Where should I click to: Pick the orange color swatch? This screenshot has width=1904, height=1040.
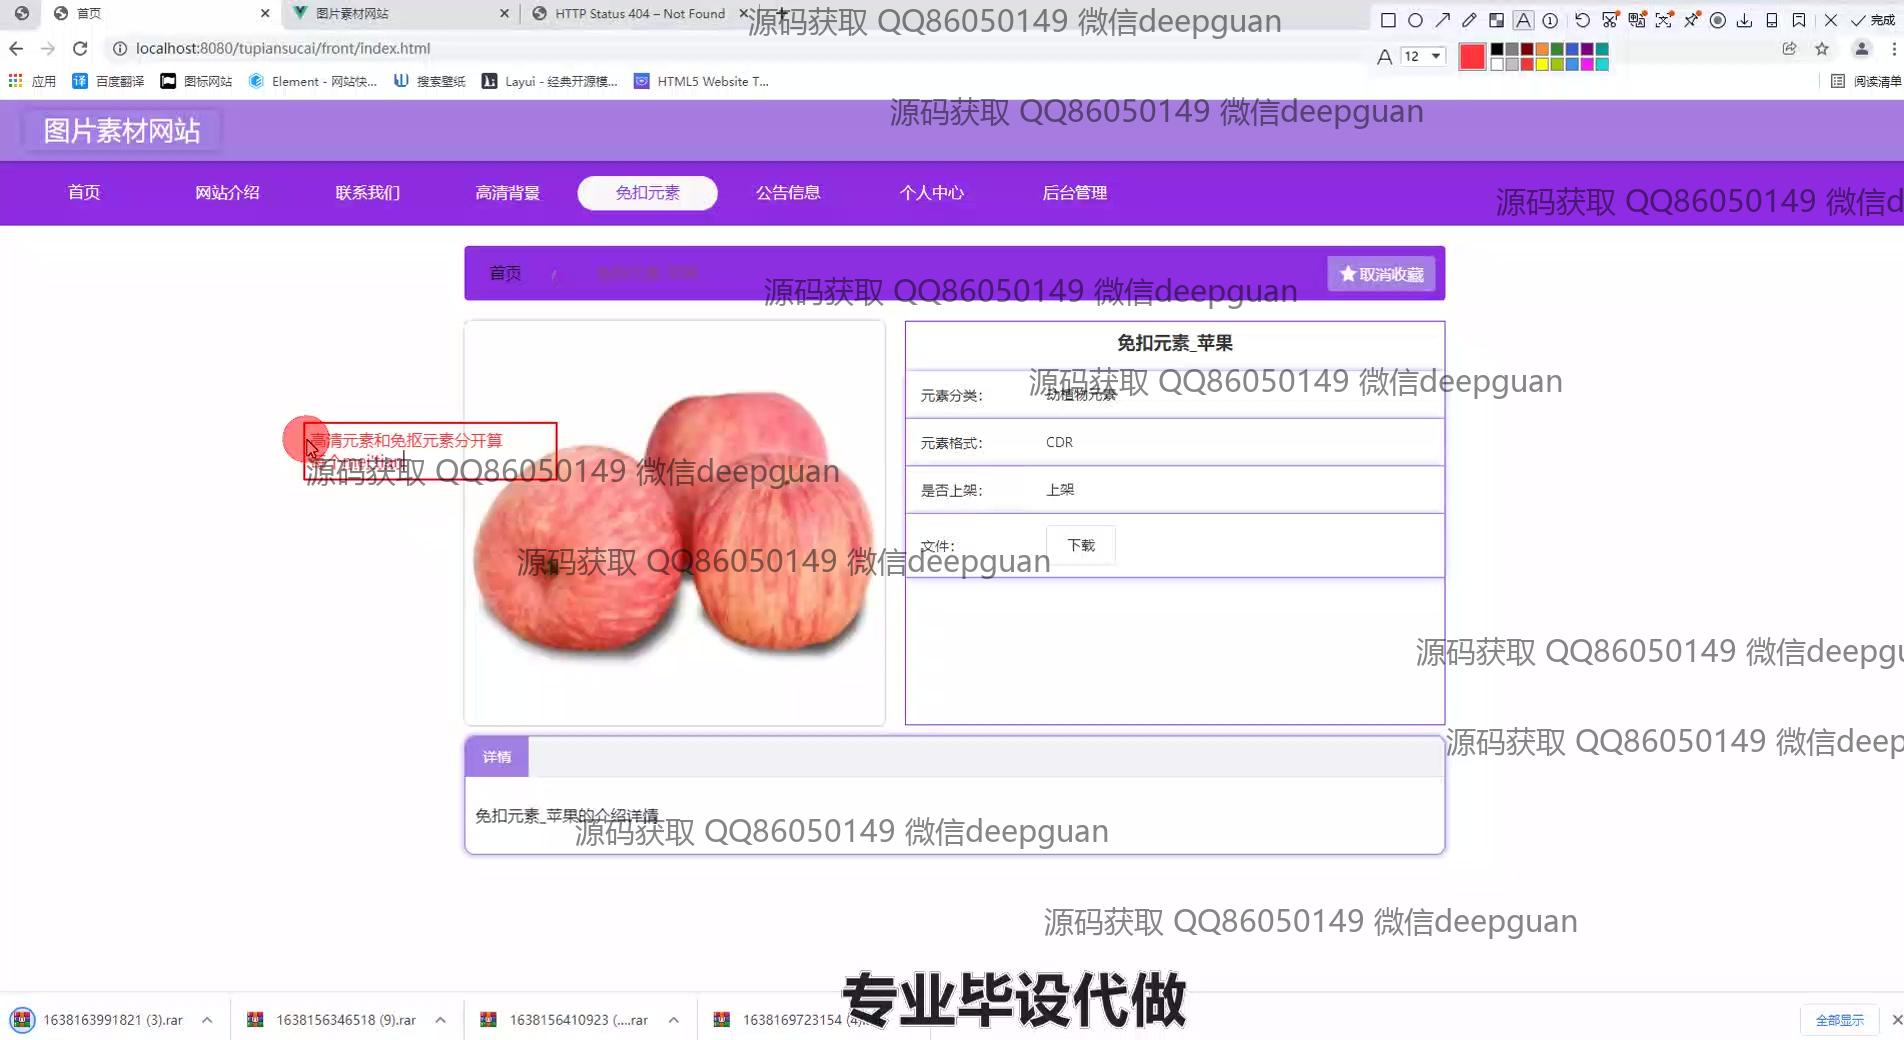[1542, 49]
